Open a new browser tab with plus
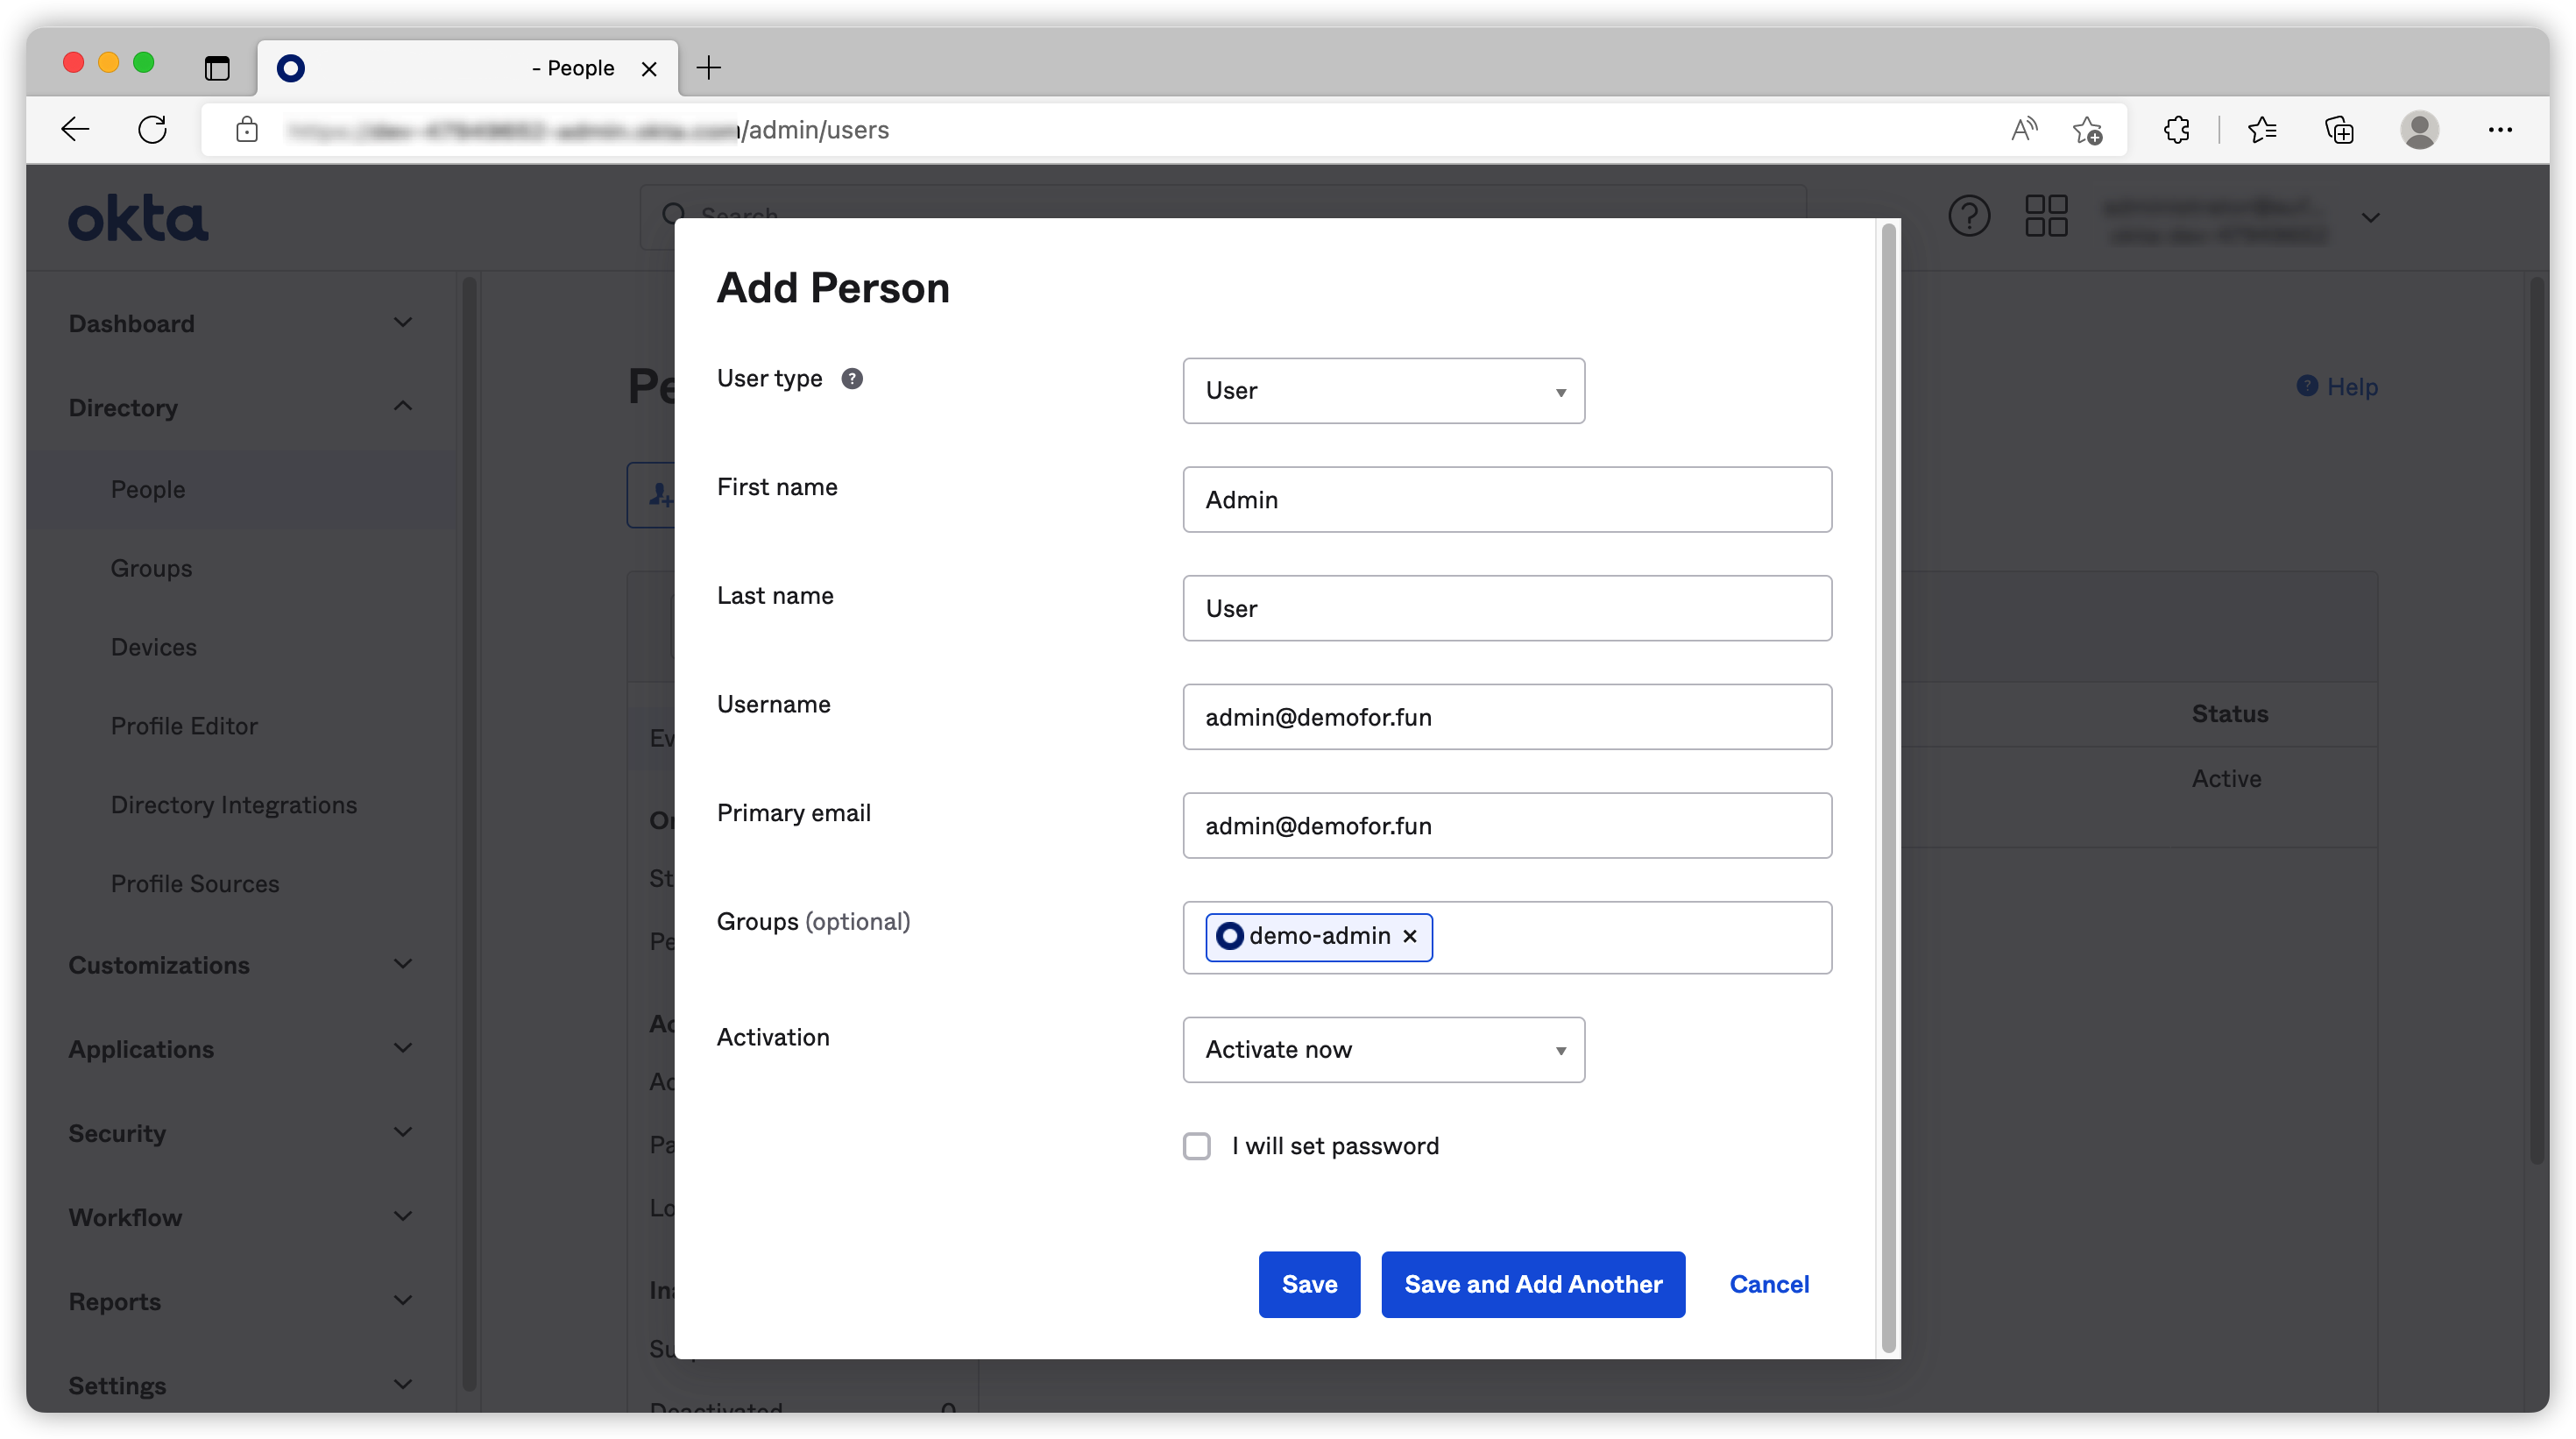The image size is (2576, 1439). [x=709, y=68]
